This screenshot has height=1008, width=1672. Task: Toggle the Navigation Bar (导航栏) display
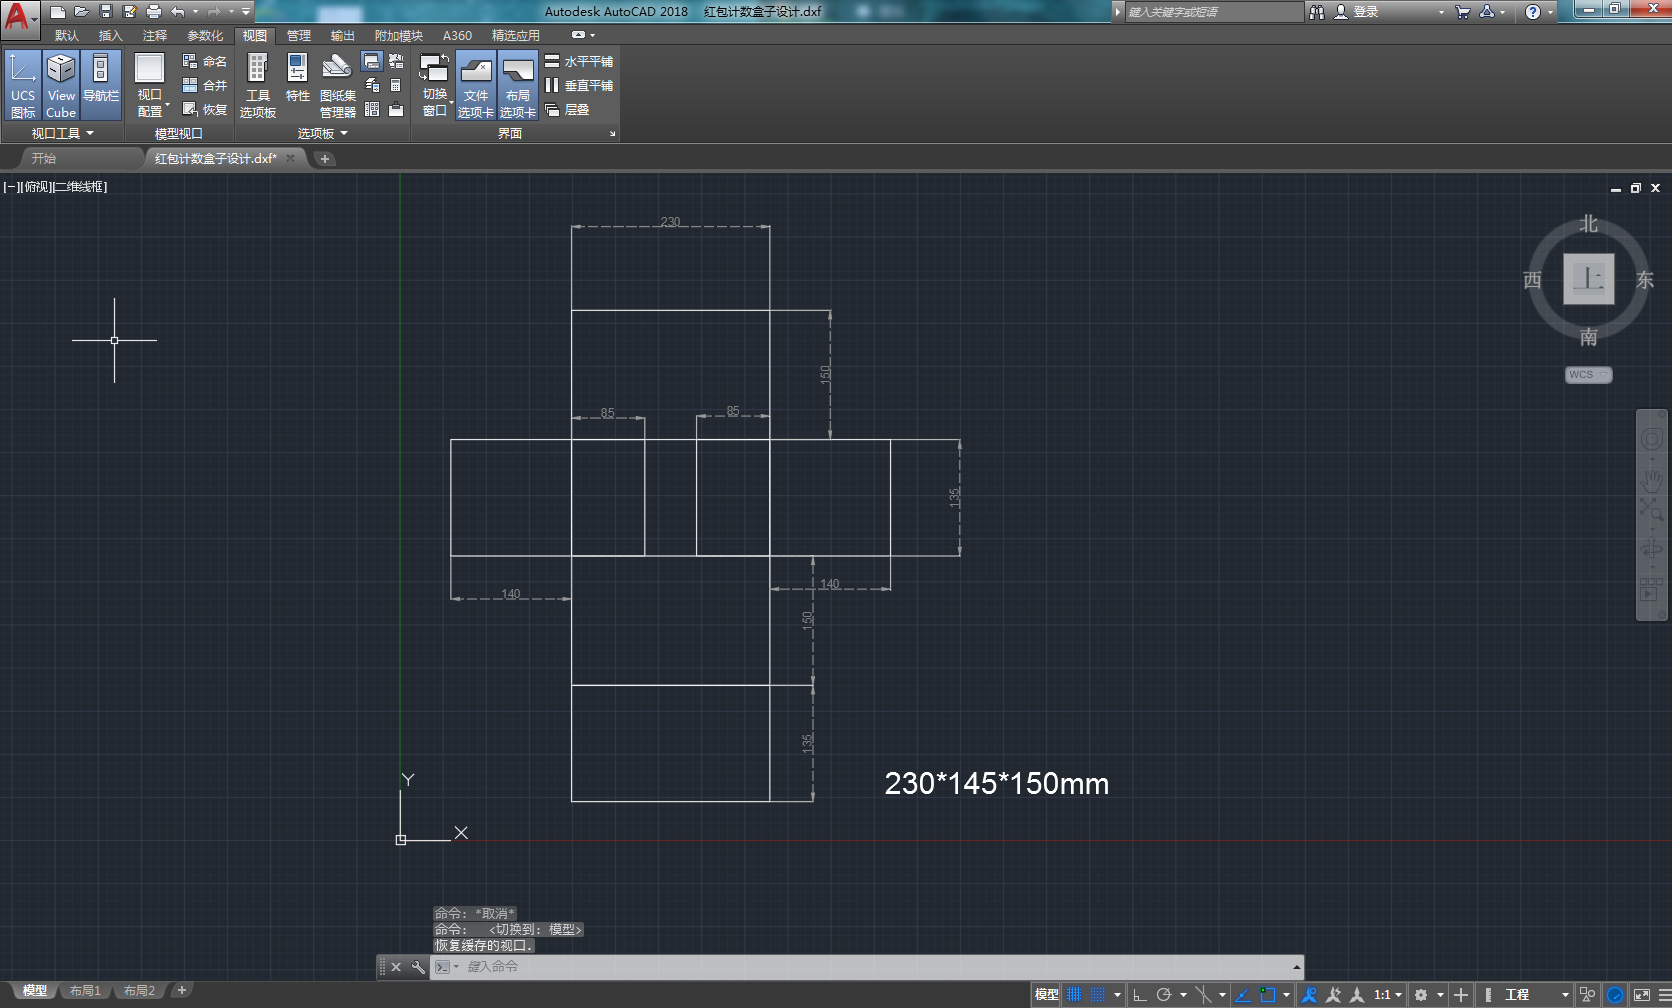click(101, 86)
